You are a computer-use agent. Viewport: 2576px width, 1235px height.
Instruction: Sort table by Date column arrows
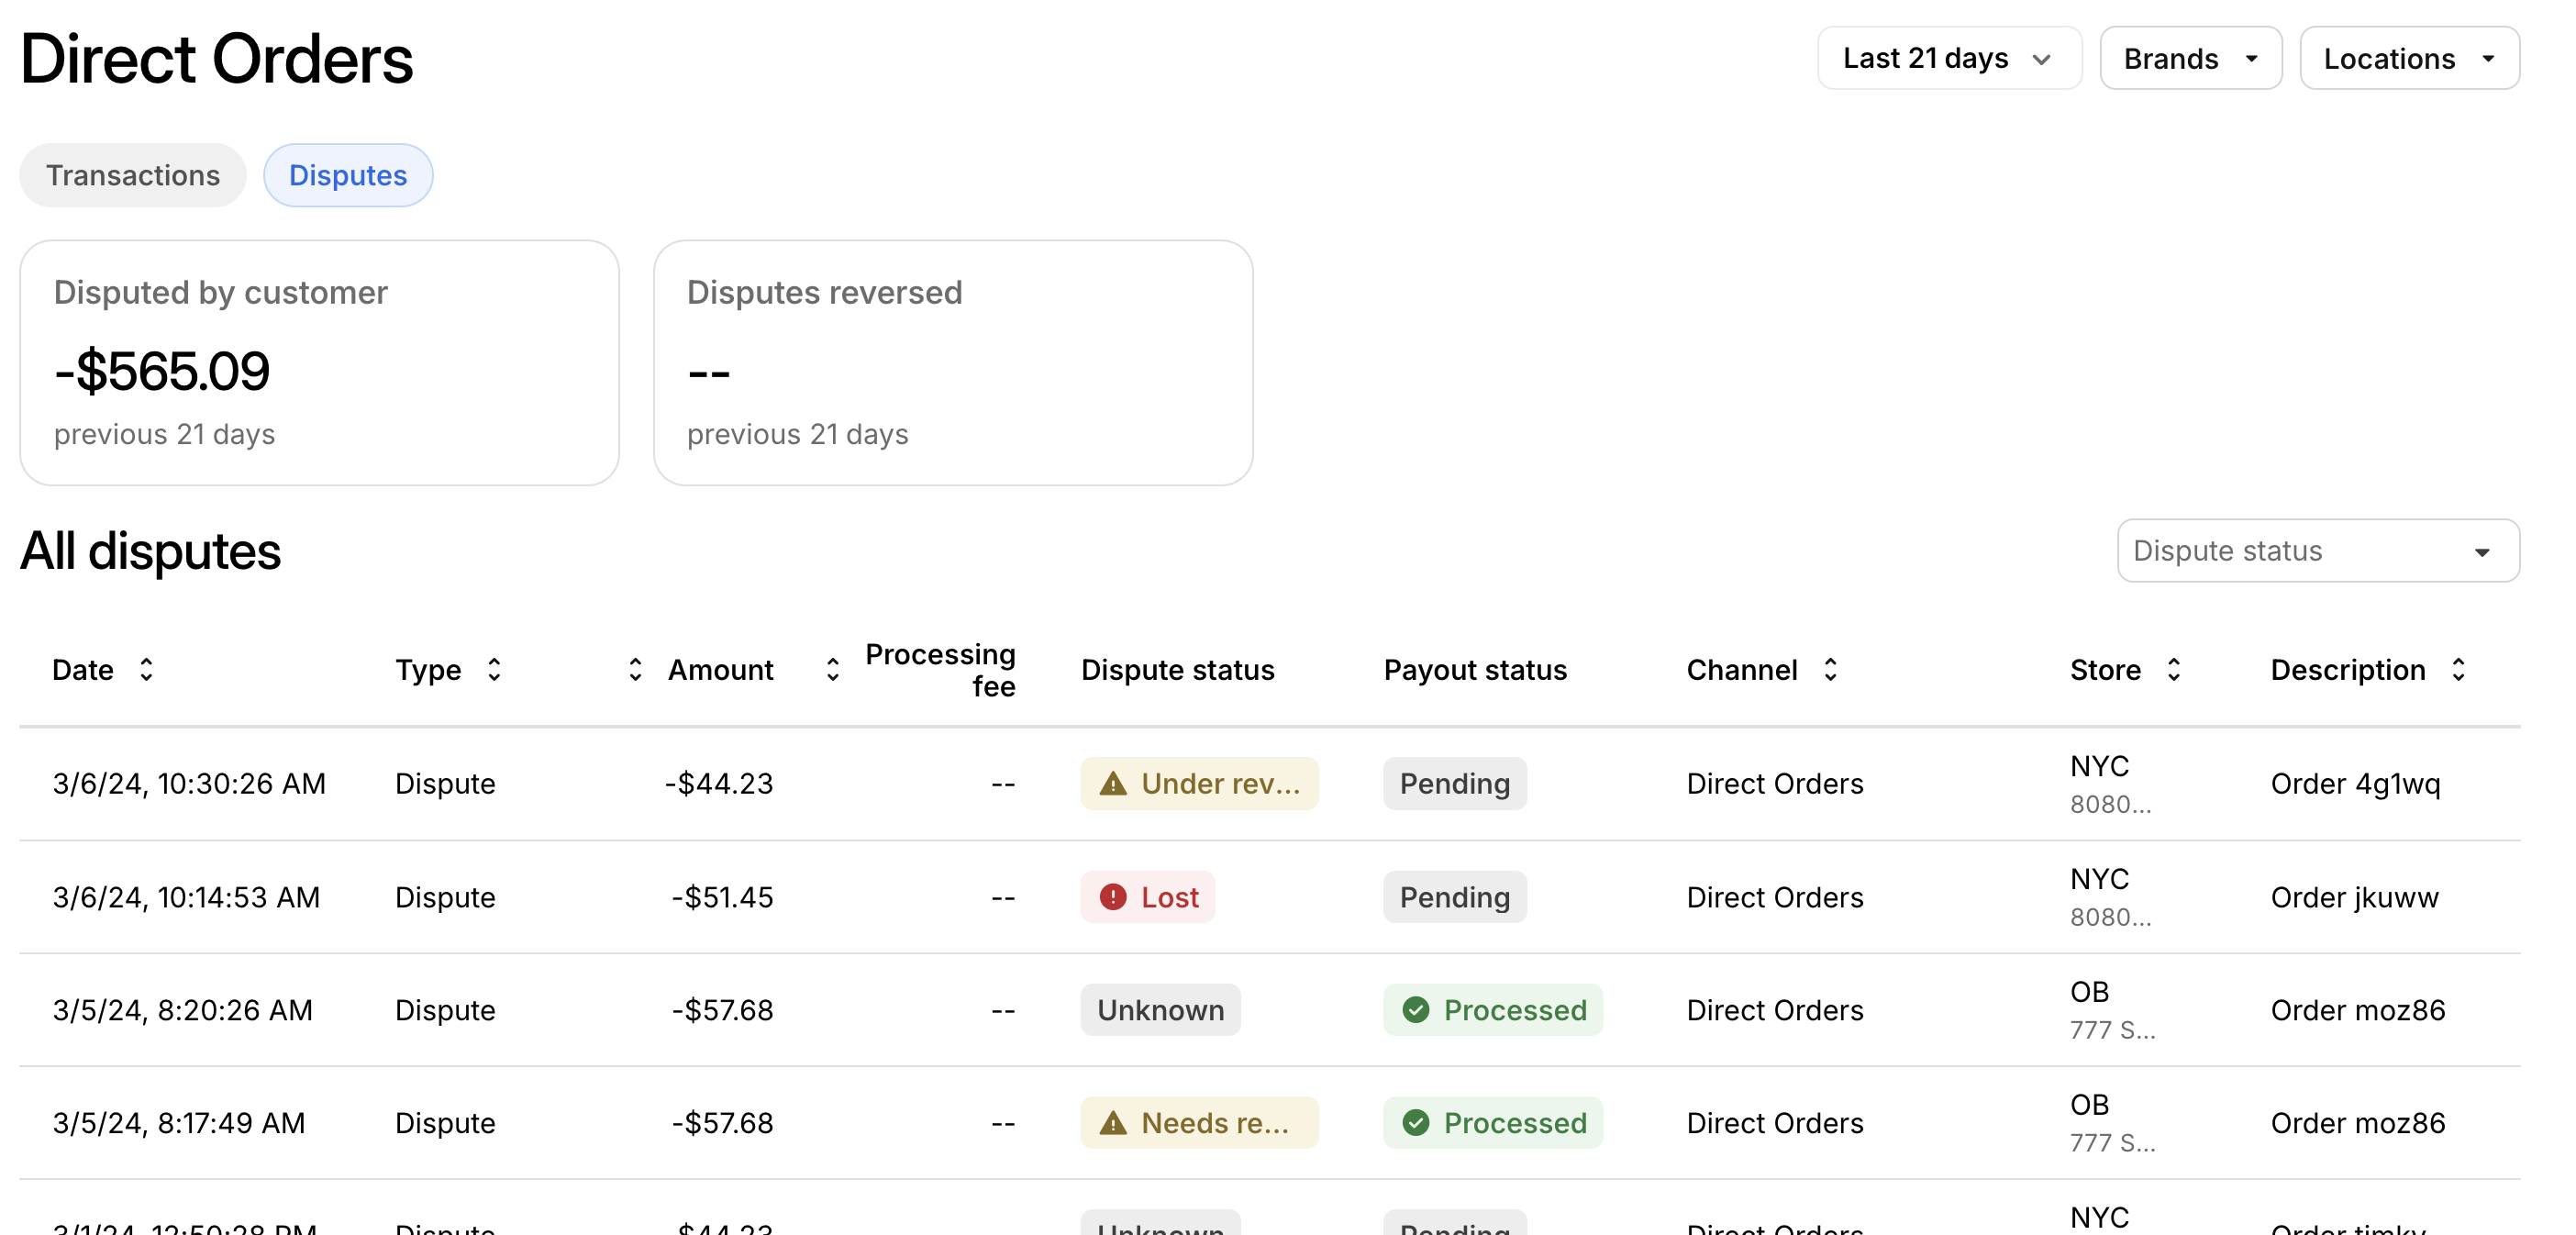(x=146, y=669)
